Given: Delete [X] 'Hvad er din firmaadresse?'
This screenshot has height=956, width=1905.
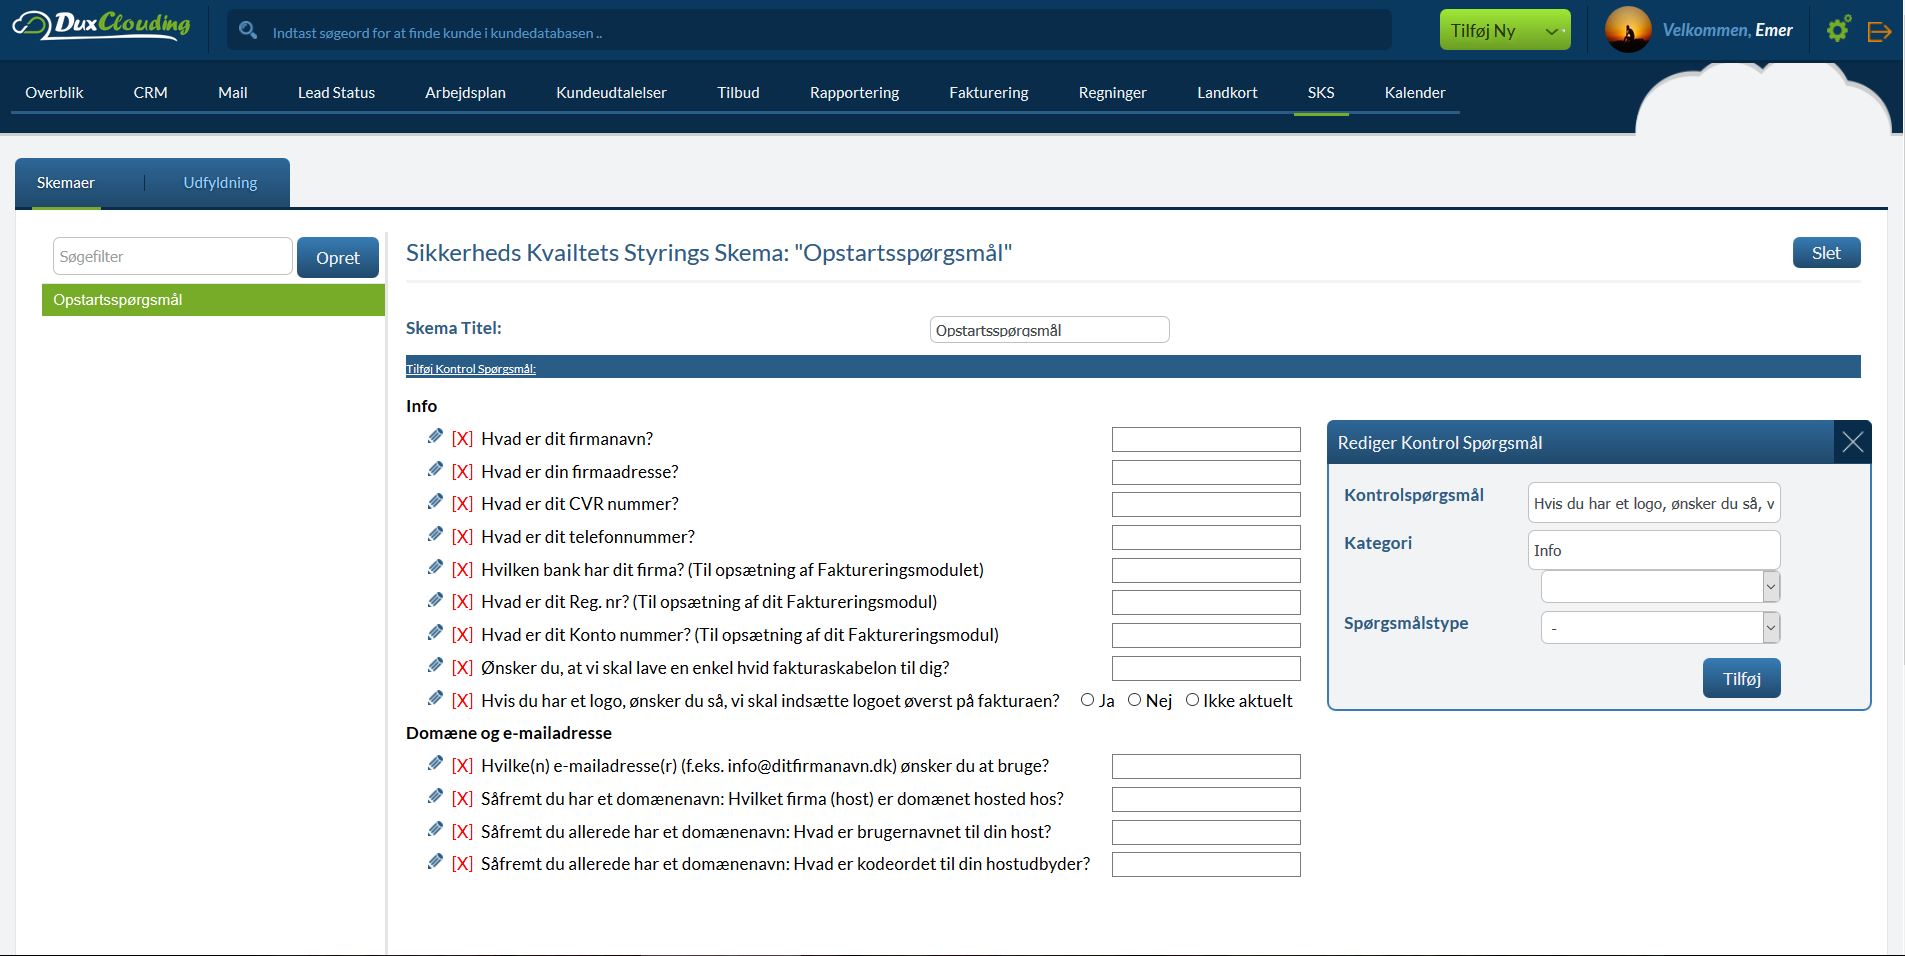Looking at the screenshot, I should click(x=462, y=472).
